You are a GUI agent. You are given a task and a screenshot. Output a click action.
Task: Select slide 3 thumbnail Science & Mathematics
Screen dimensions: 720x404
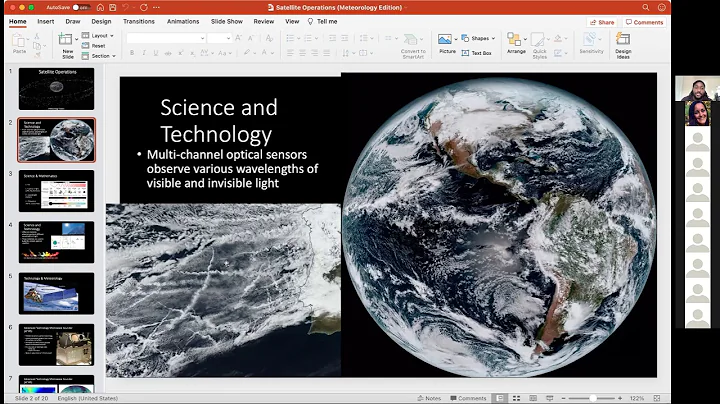pyautogui.click(x=56, y=191)
